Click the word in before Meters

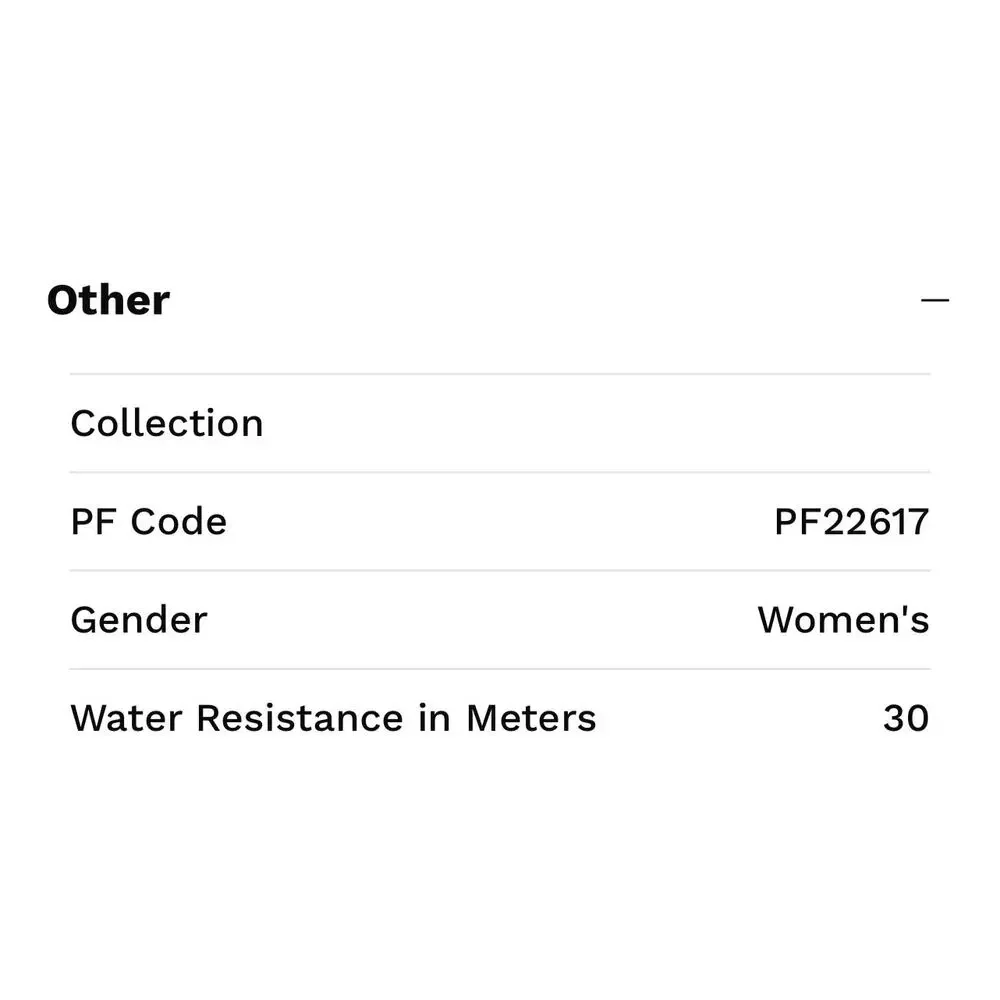434,718
